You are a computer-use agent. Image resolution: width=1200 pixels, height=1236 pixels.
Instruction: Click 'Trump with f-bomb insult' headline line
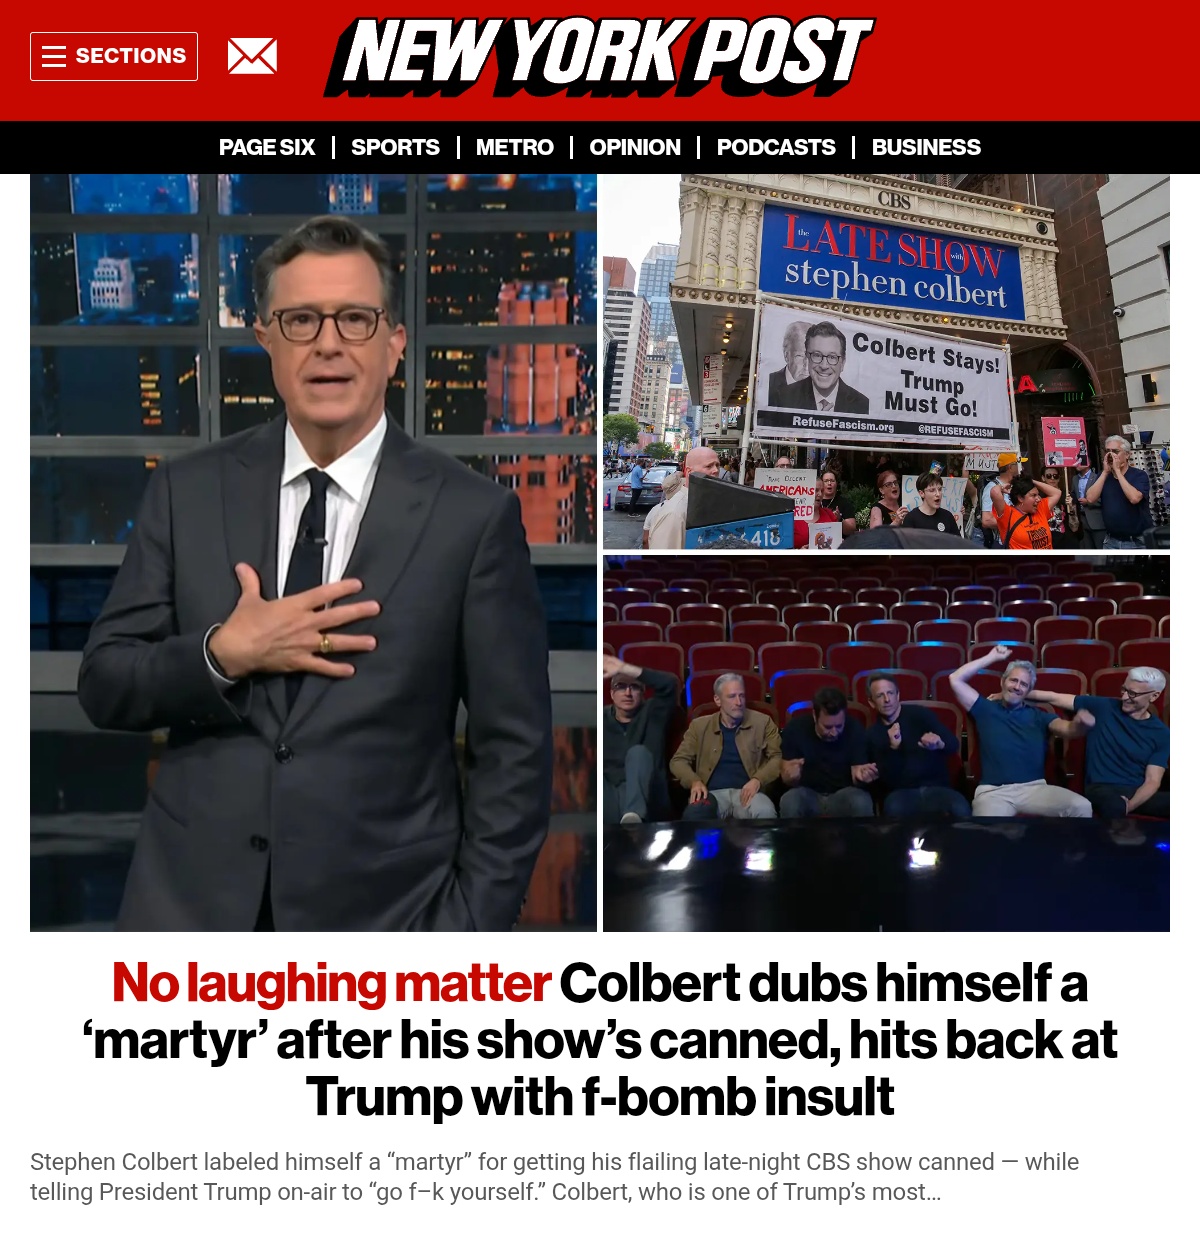pyautogui.click(x=600, y=1097)
